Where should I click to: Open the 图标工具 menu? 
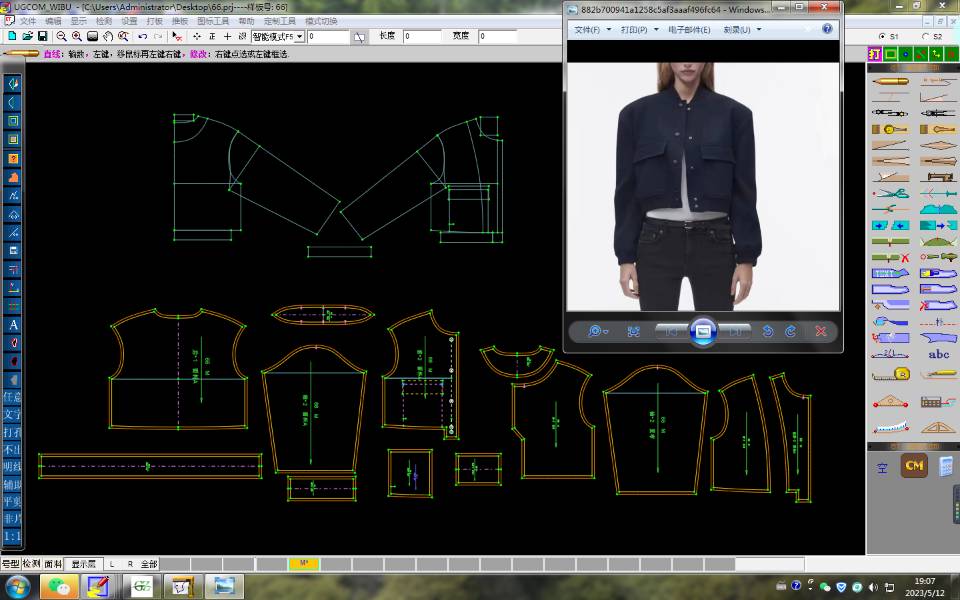212,20
